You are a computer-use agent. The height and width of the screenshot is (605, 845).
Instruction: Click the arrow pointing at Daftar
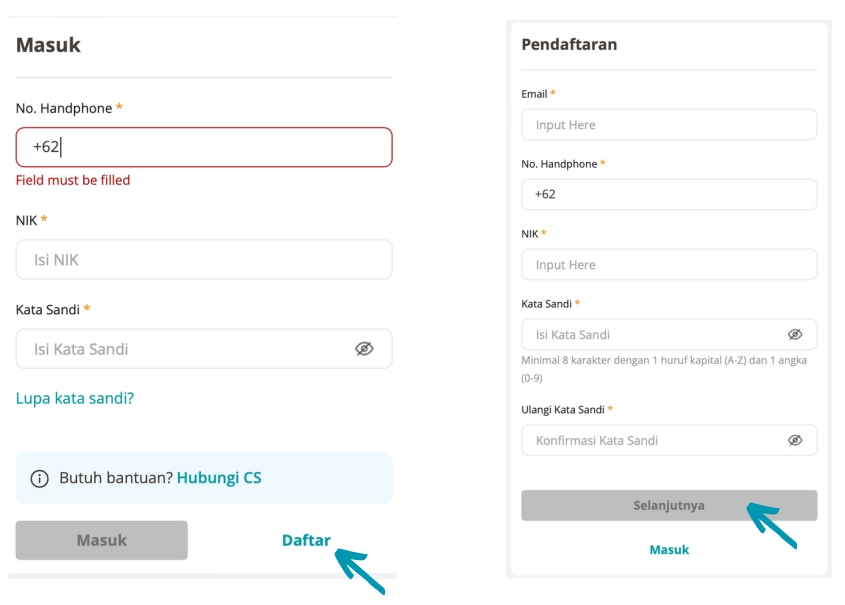pos(359,571)
